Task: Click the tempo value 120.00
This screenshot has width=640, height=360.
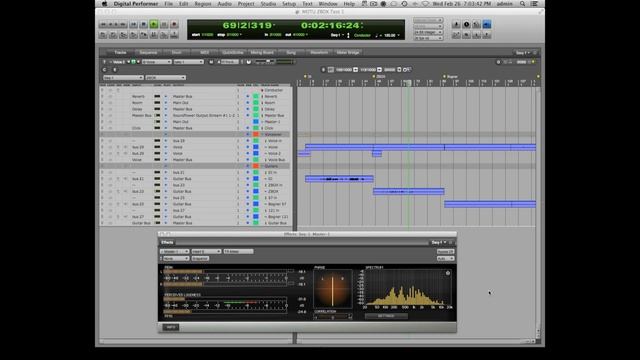Action: point(390,36)
